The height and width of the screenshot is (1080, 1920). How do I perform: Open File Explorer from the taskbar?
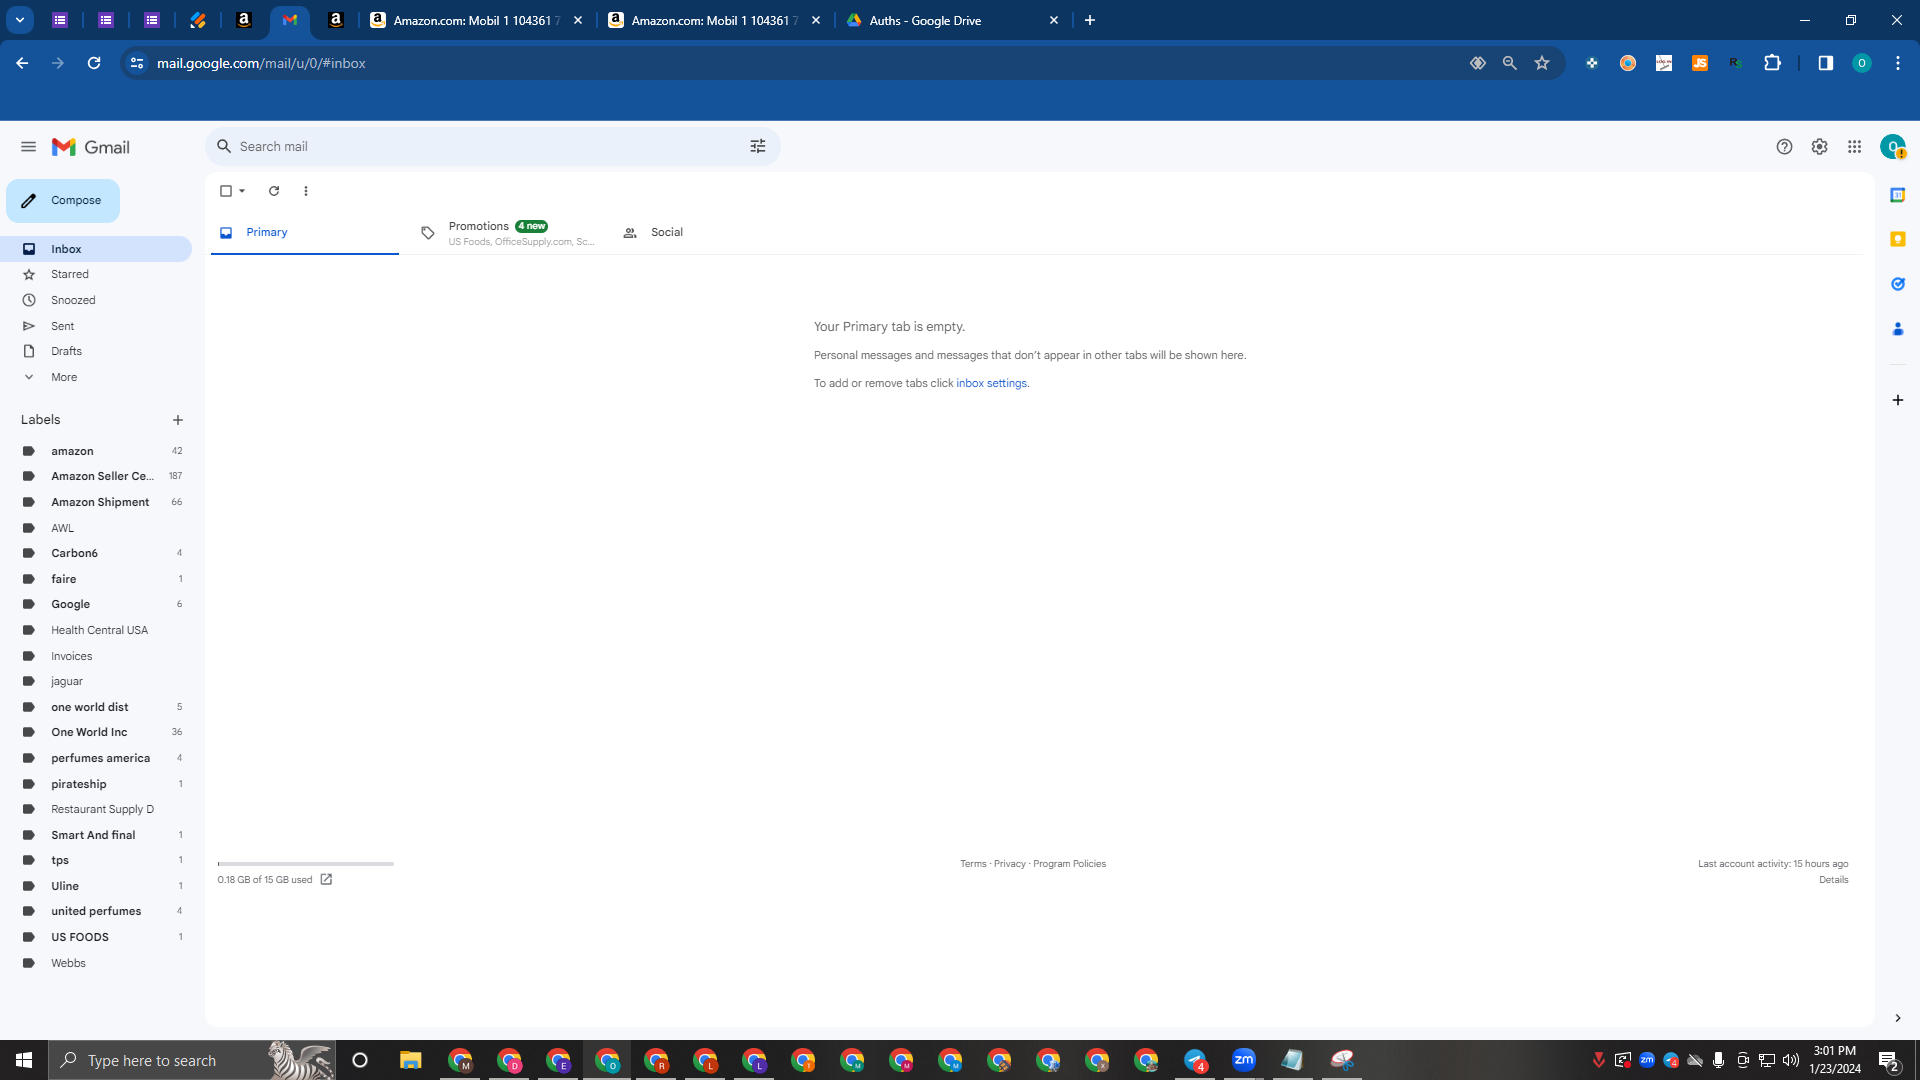tap(410, 1060)
